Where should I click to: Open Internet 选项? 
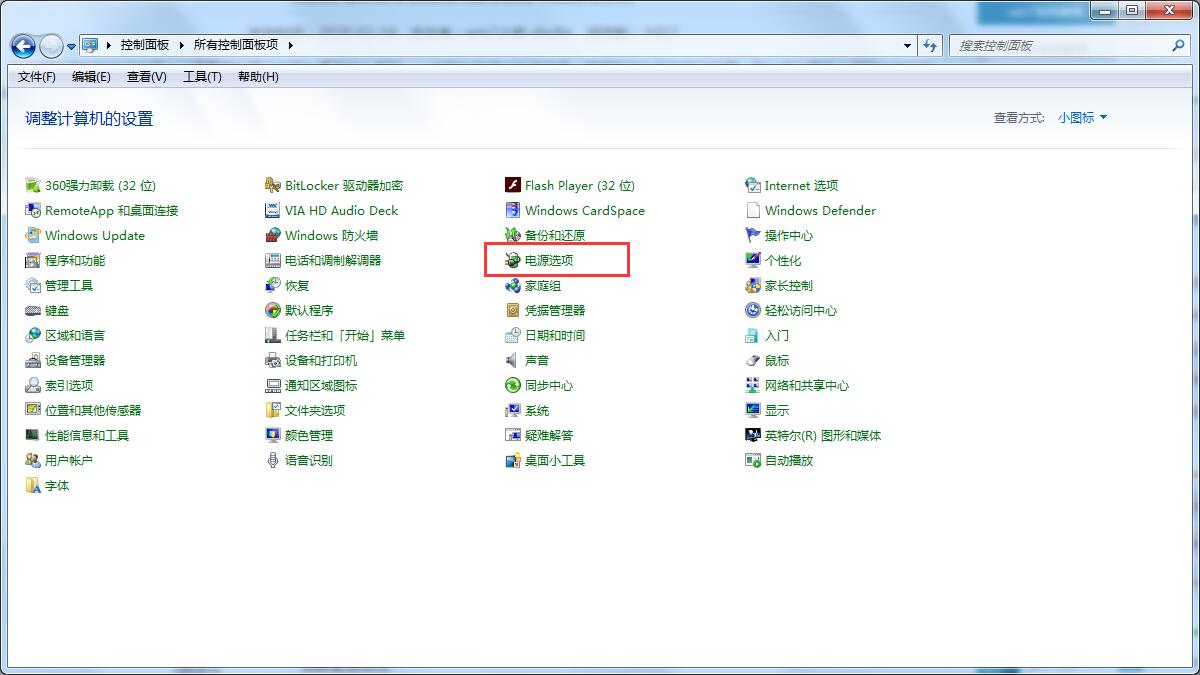802,185
